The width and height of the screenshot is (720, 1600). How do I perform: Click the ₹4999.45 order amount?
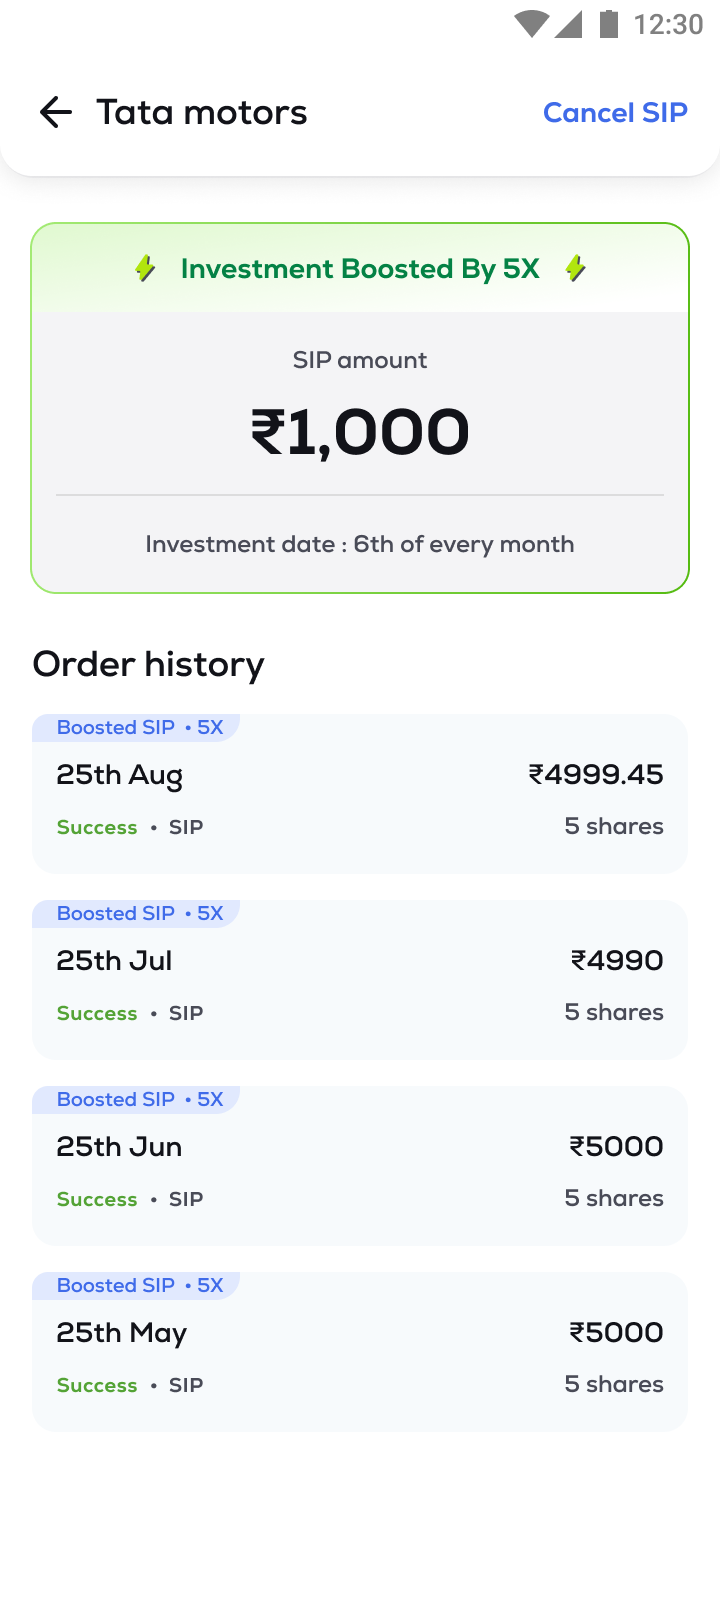point(596,774)
